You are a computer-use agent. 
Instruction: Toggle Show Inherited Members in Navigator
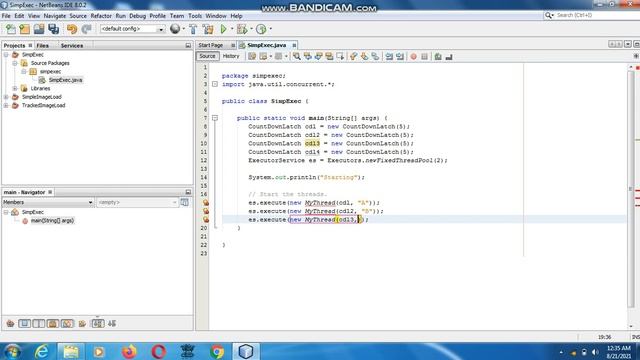[10, 324]
